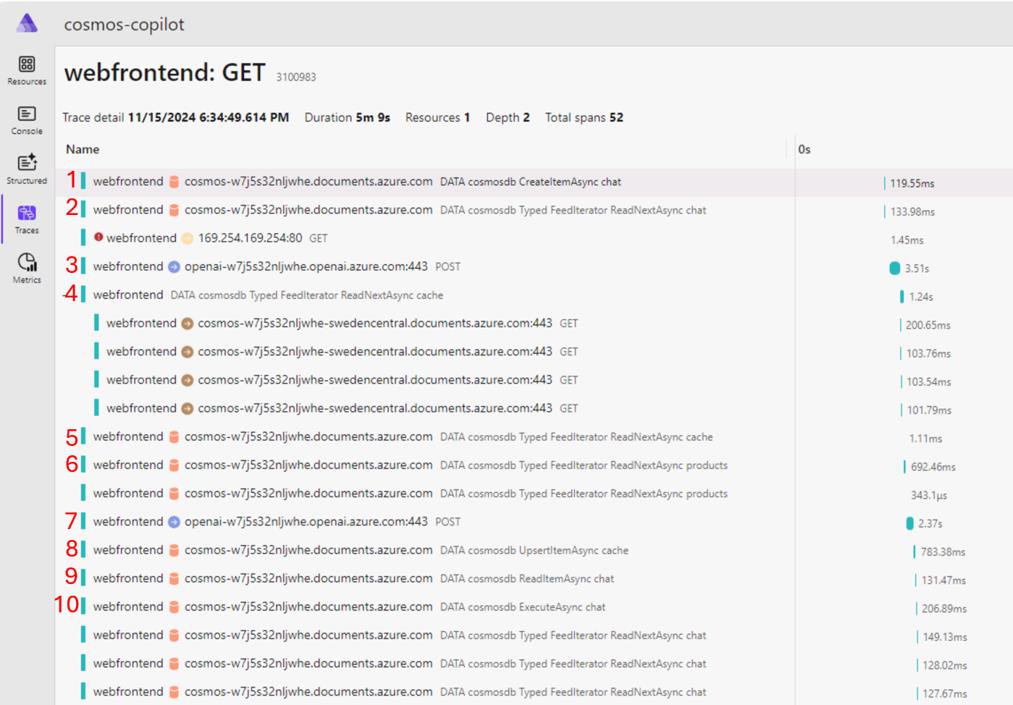Click the '1.45ms' duration label
The image size is (1013, 705).
point(907,240)
